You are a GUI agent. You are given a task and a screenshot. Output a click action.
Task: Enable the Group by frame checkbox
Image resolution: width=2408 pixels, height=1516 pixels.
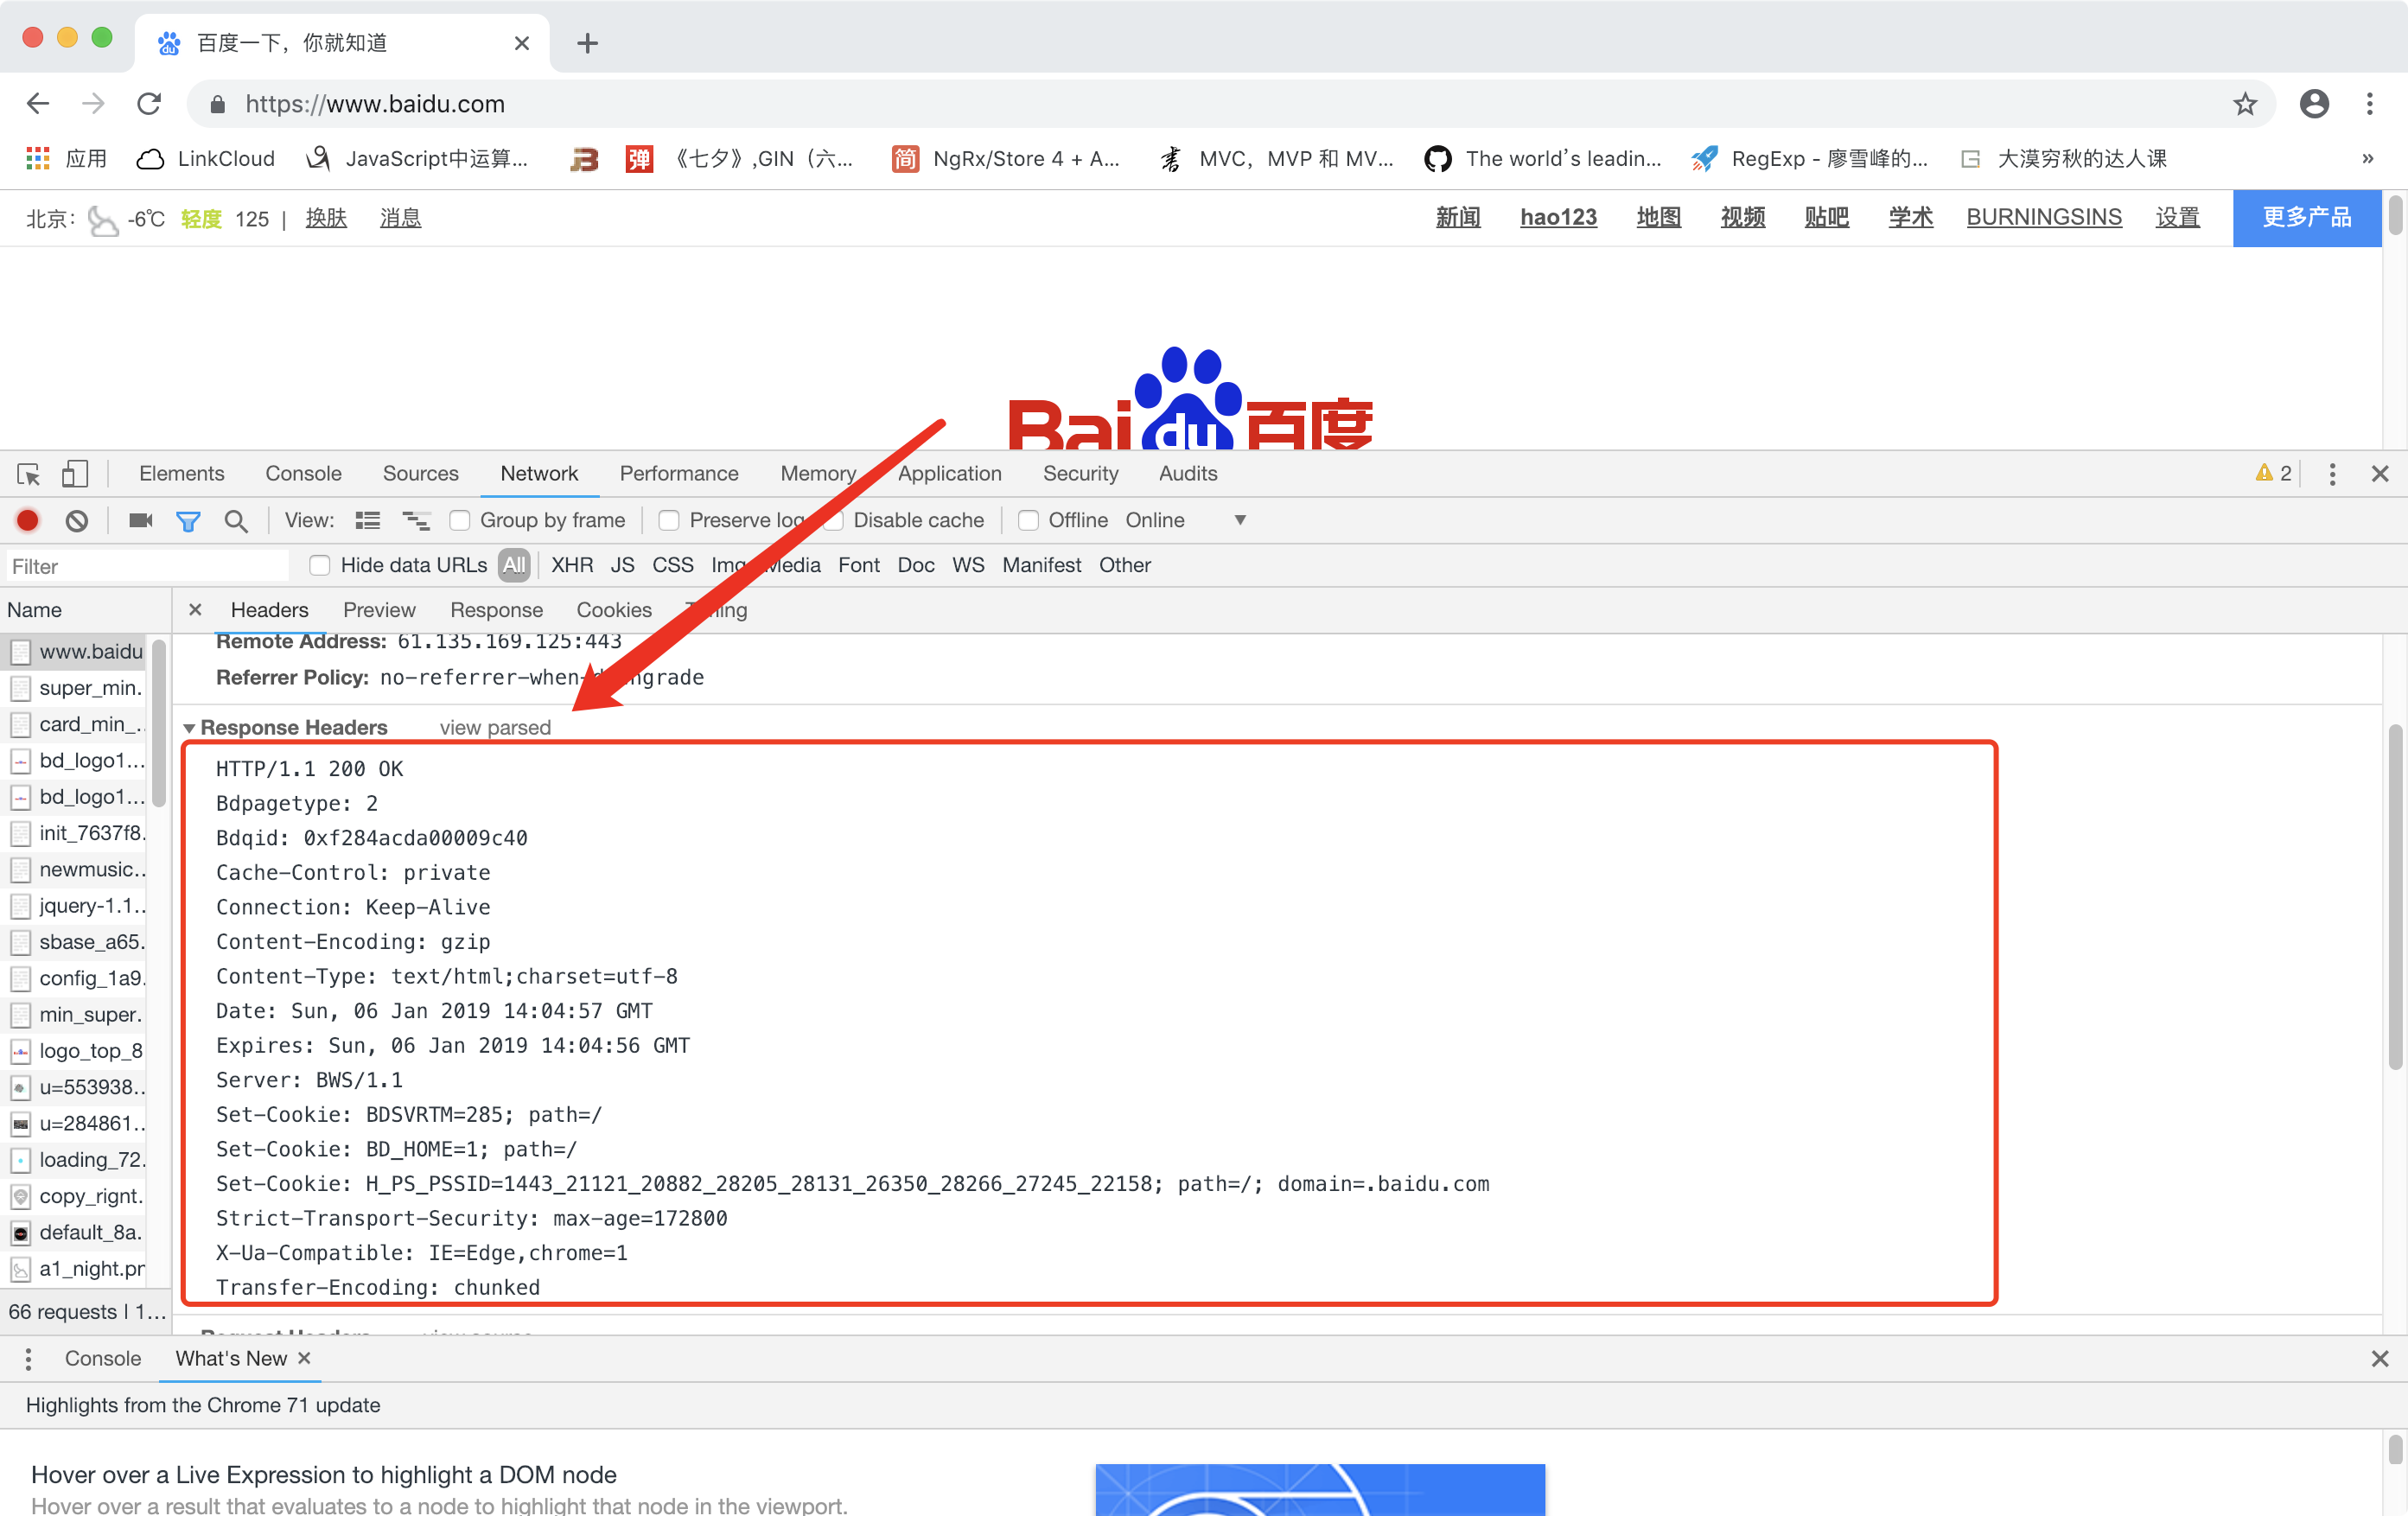click(x=460, y=520)
